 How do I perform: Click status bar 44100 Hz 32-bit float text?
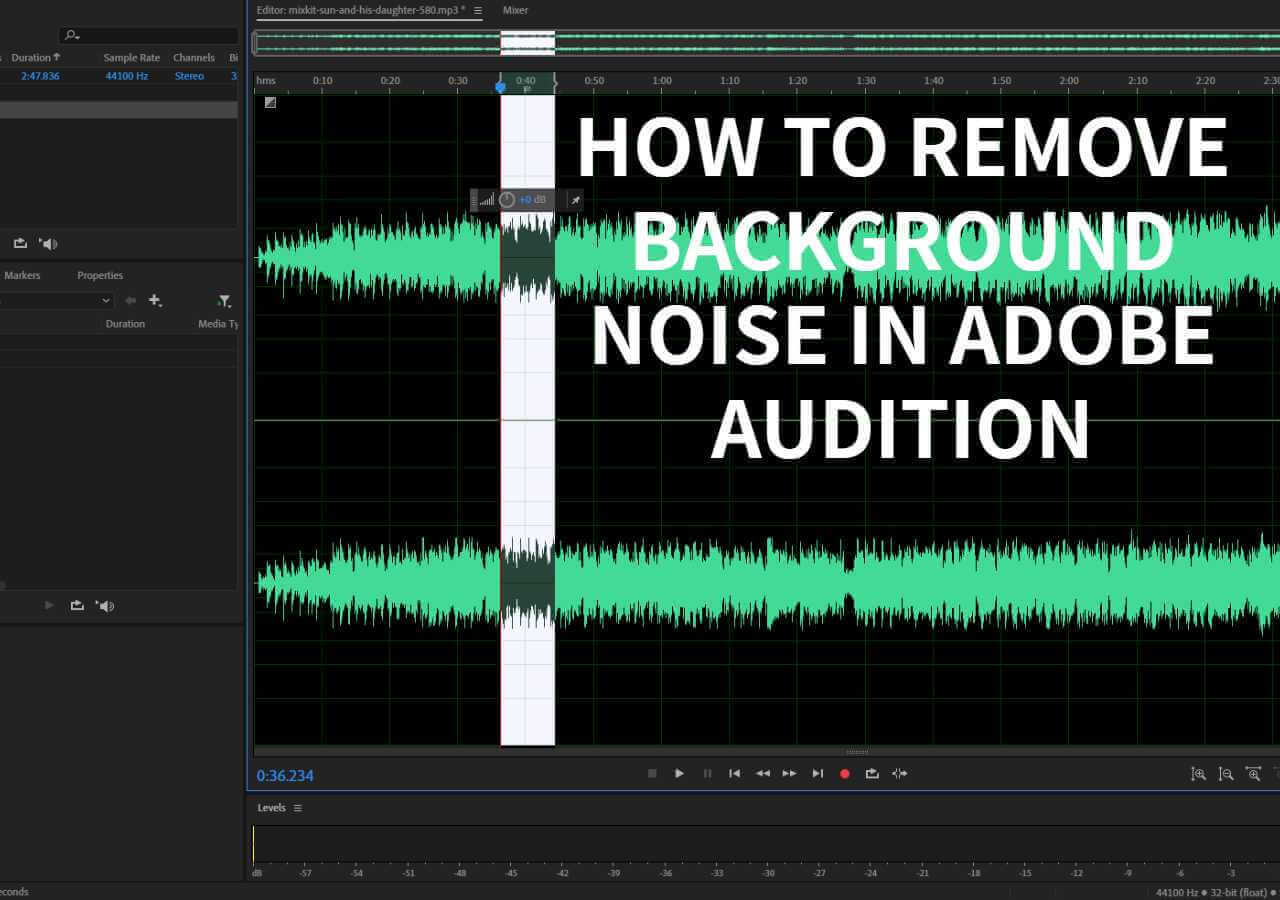(x=1211, y=892)
